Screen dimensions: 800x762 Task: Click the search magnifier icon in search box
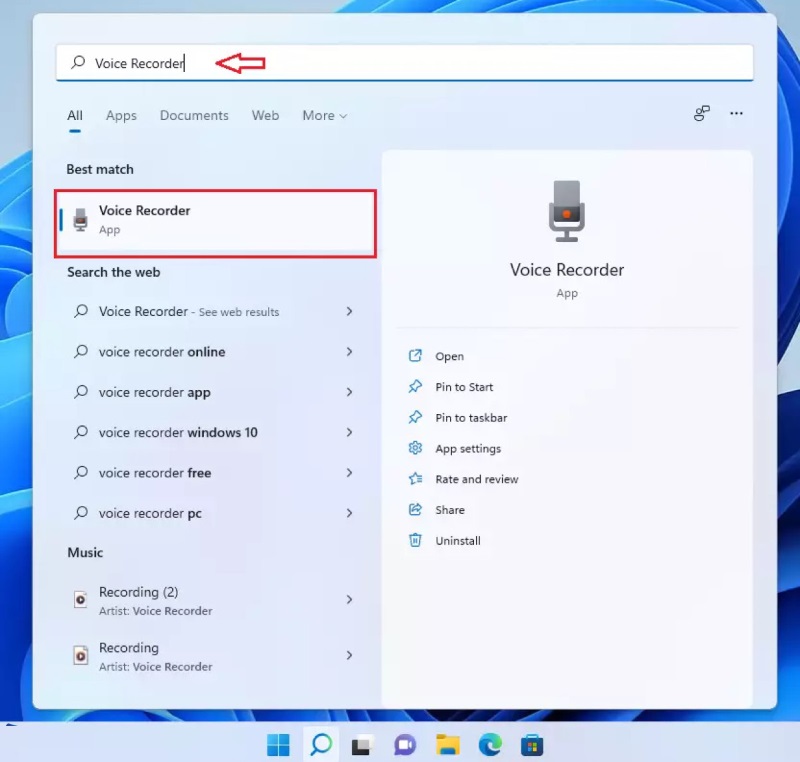tap(78, 62)
